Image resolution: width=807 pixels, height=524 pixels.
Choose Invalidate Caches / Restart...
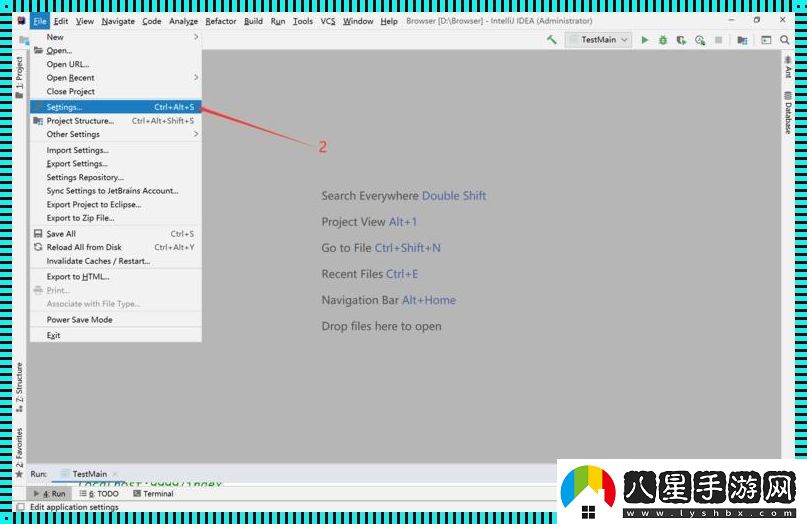(x=115, y=261)
